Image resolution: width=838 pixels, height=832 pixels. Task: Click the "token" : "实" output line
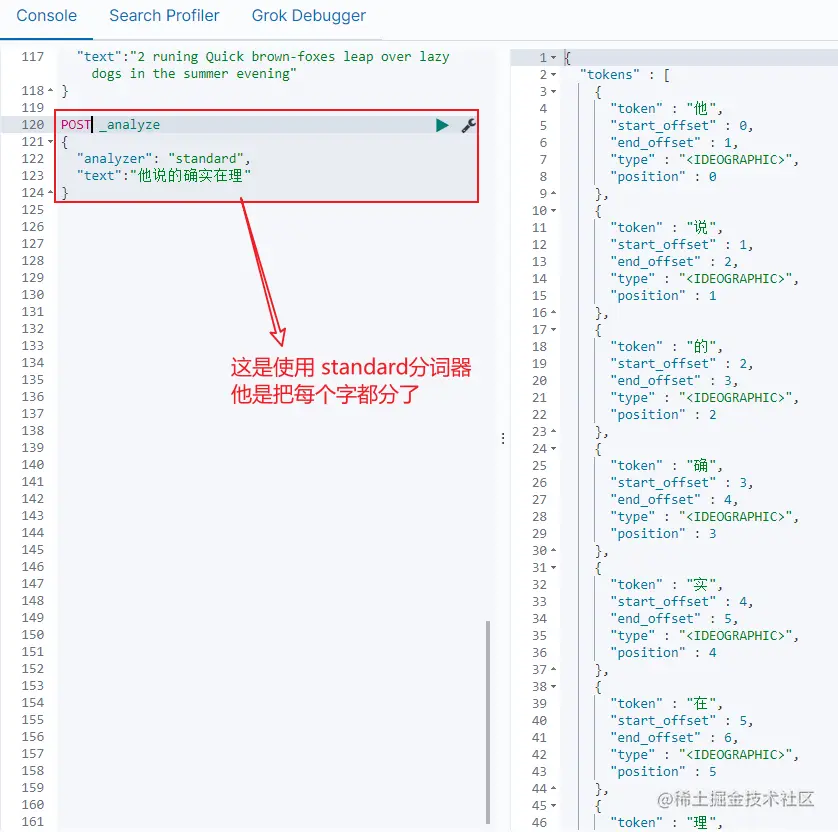coord(666,585)
